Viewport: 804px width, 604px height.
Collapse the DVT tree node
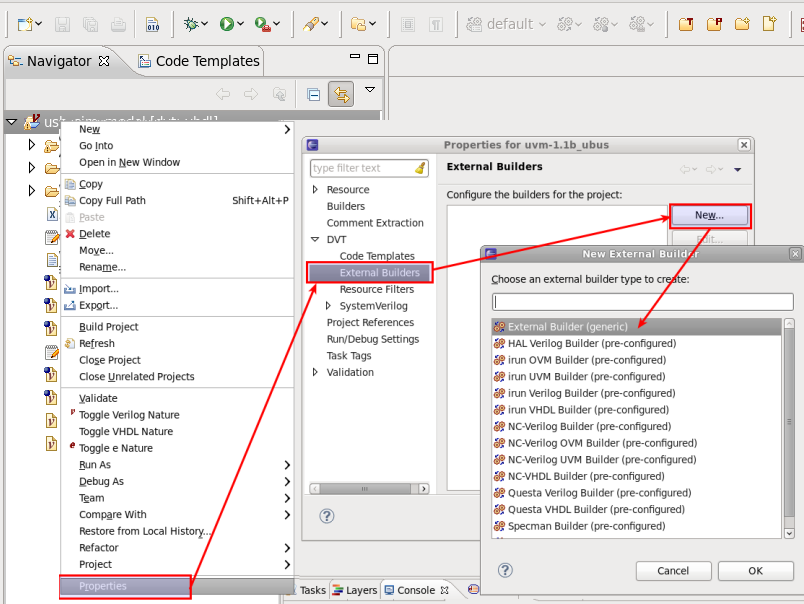316,240
